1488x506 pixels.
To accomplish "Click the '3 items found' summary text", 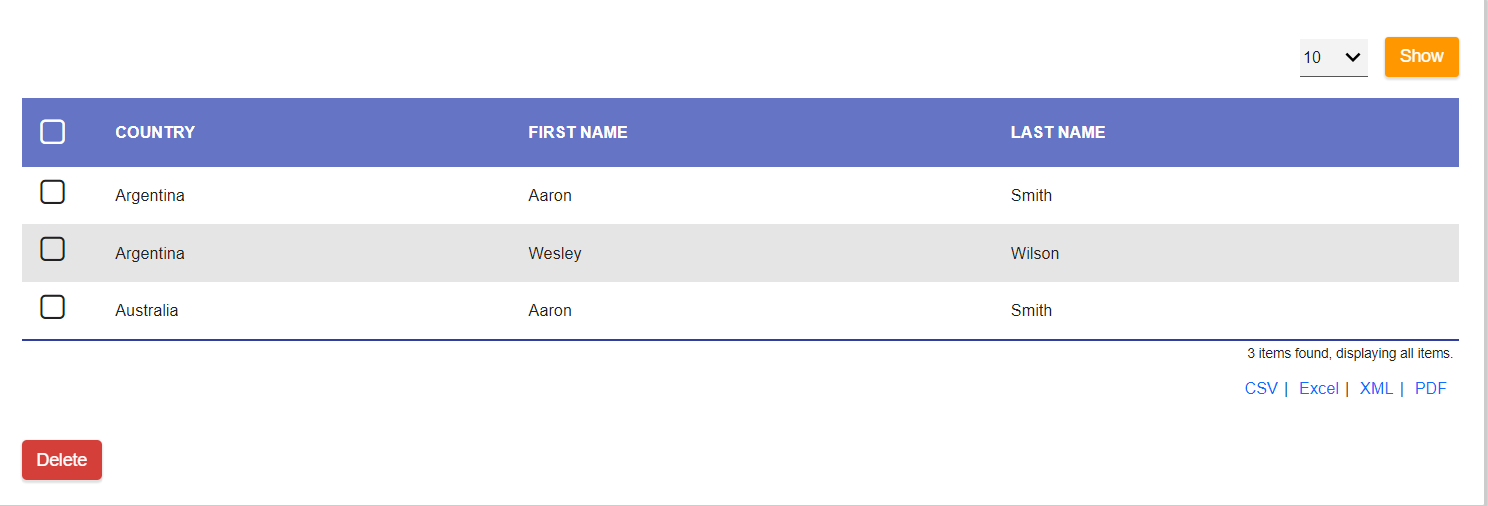I will point(1349,353).
